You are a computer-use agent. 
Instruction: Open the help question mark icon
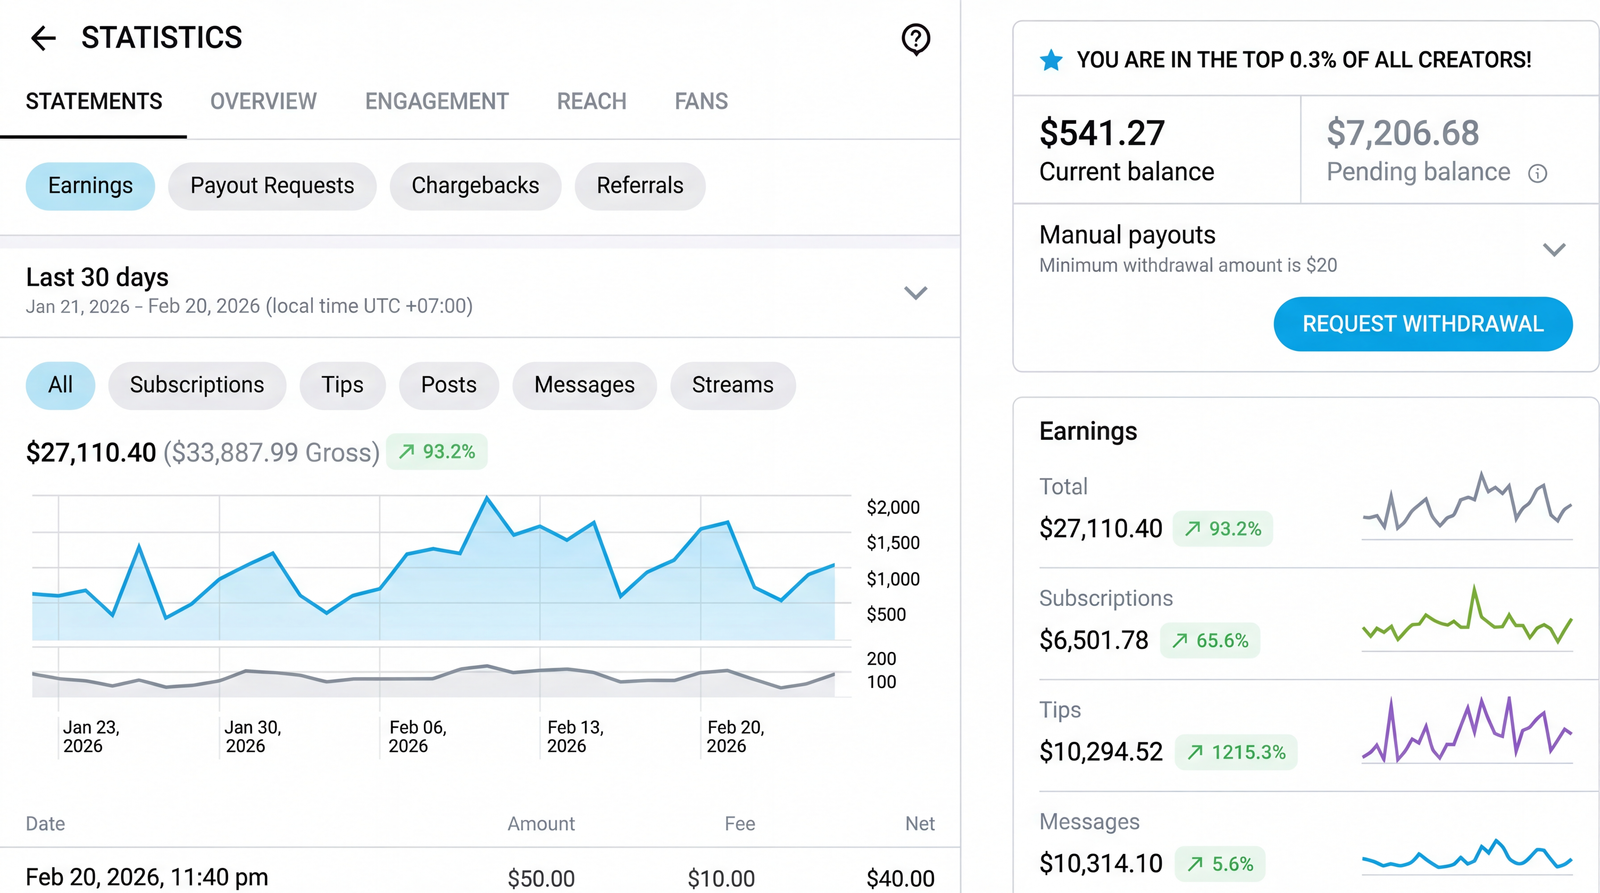pos(915,39)
